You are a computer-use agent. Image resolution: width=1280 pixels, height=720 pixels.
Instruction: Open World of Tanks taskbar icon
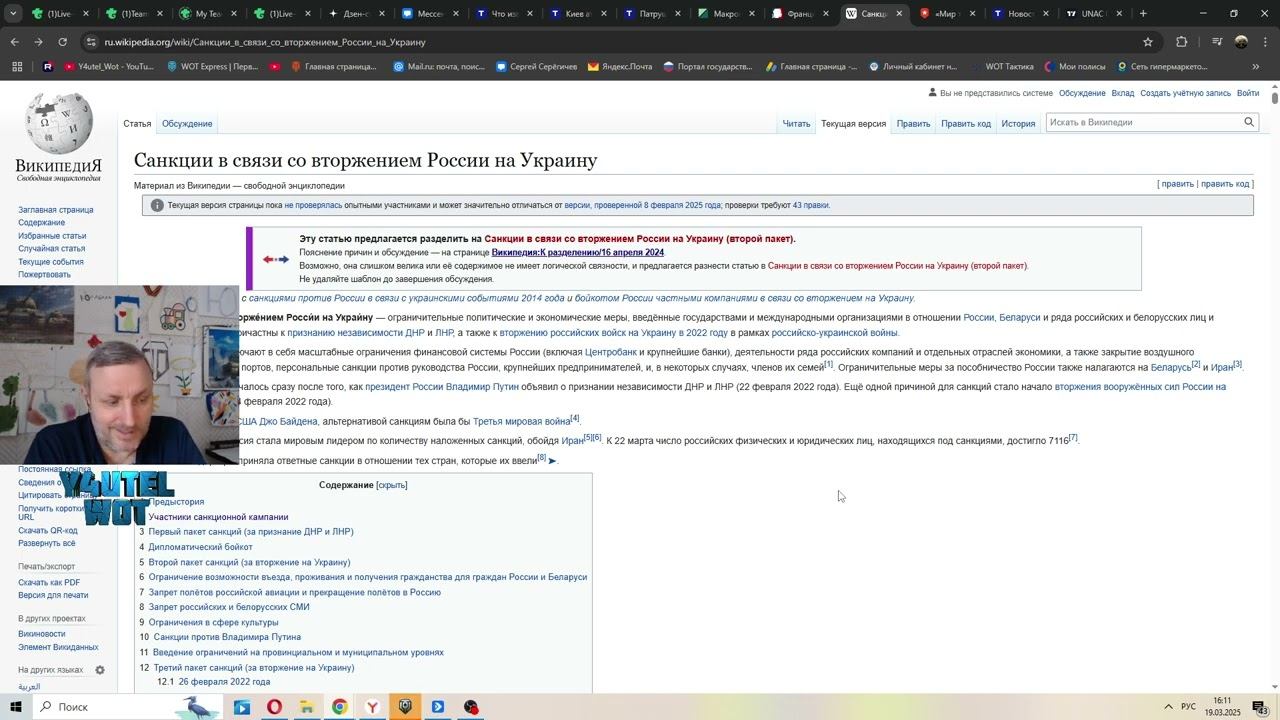click(405, 707)
